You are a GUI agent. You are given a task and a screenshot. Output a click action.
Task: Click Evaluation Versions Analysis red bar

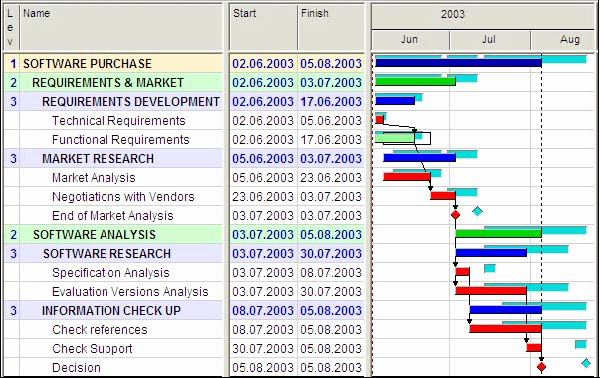(x=491, y=291)
